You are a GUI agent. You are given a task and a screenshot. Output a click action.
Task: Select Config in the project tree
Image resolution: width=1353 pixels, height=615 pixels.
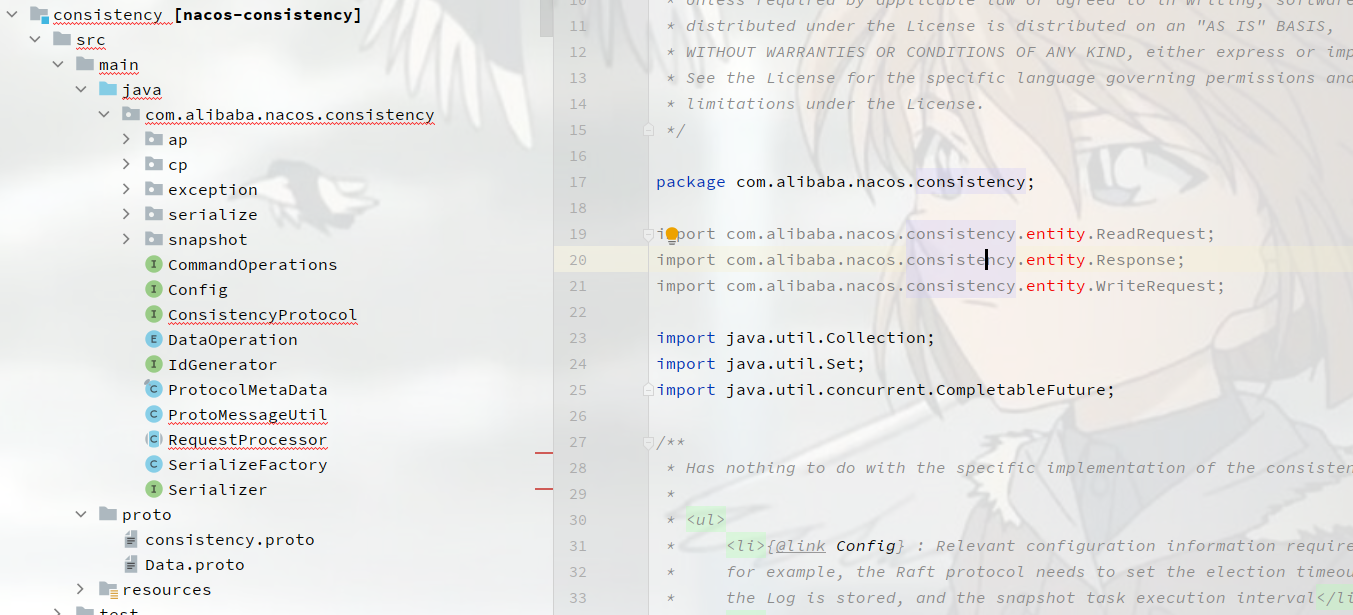pos(198,290)
